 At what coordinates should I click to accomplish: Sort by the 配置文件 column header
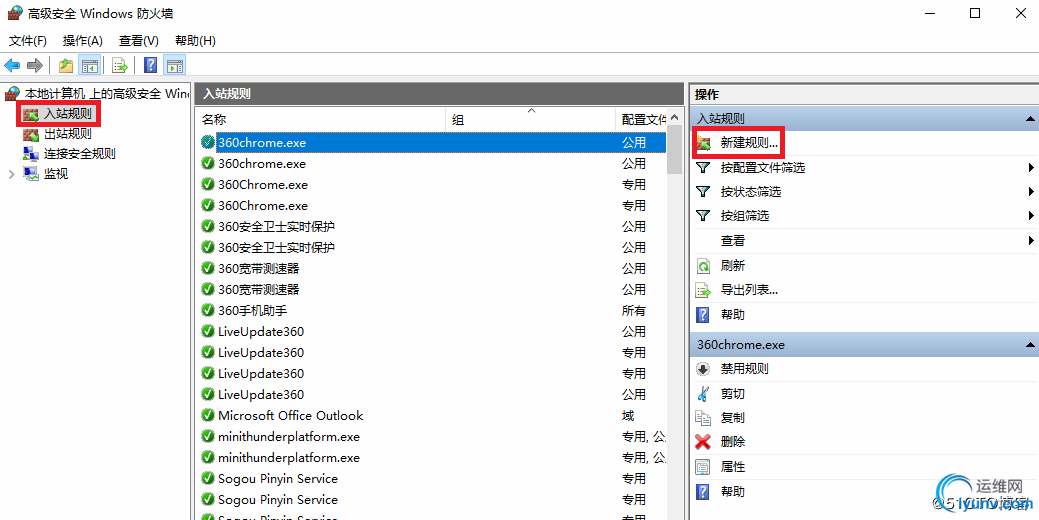pyautogui.click(x=643, y=119)
